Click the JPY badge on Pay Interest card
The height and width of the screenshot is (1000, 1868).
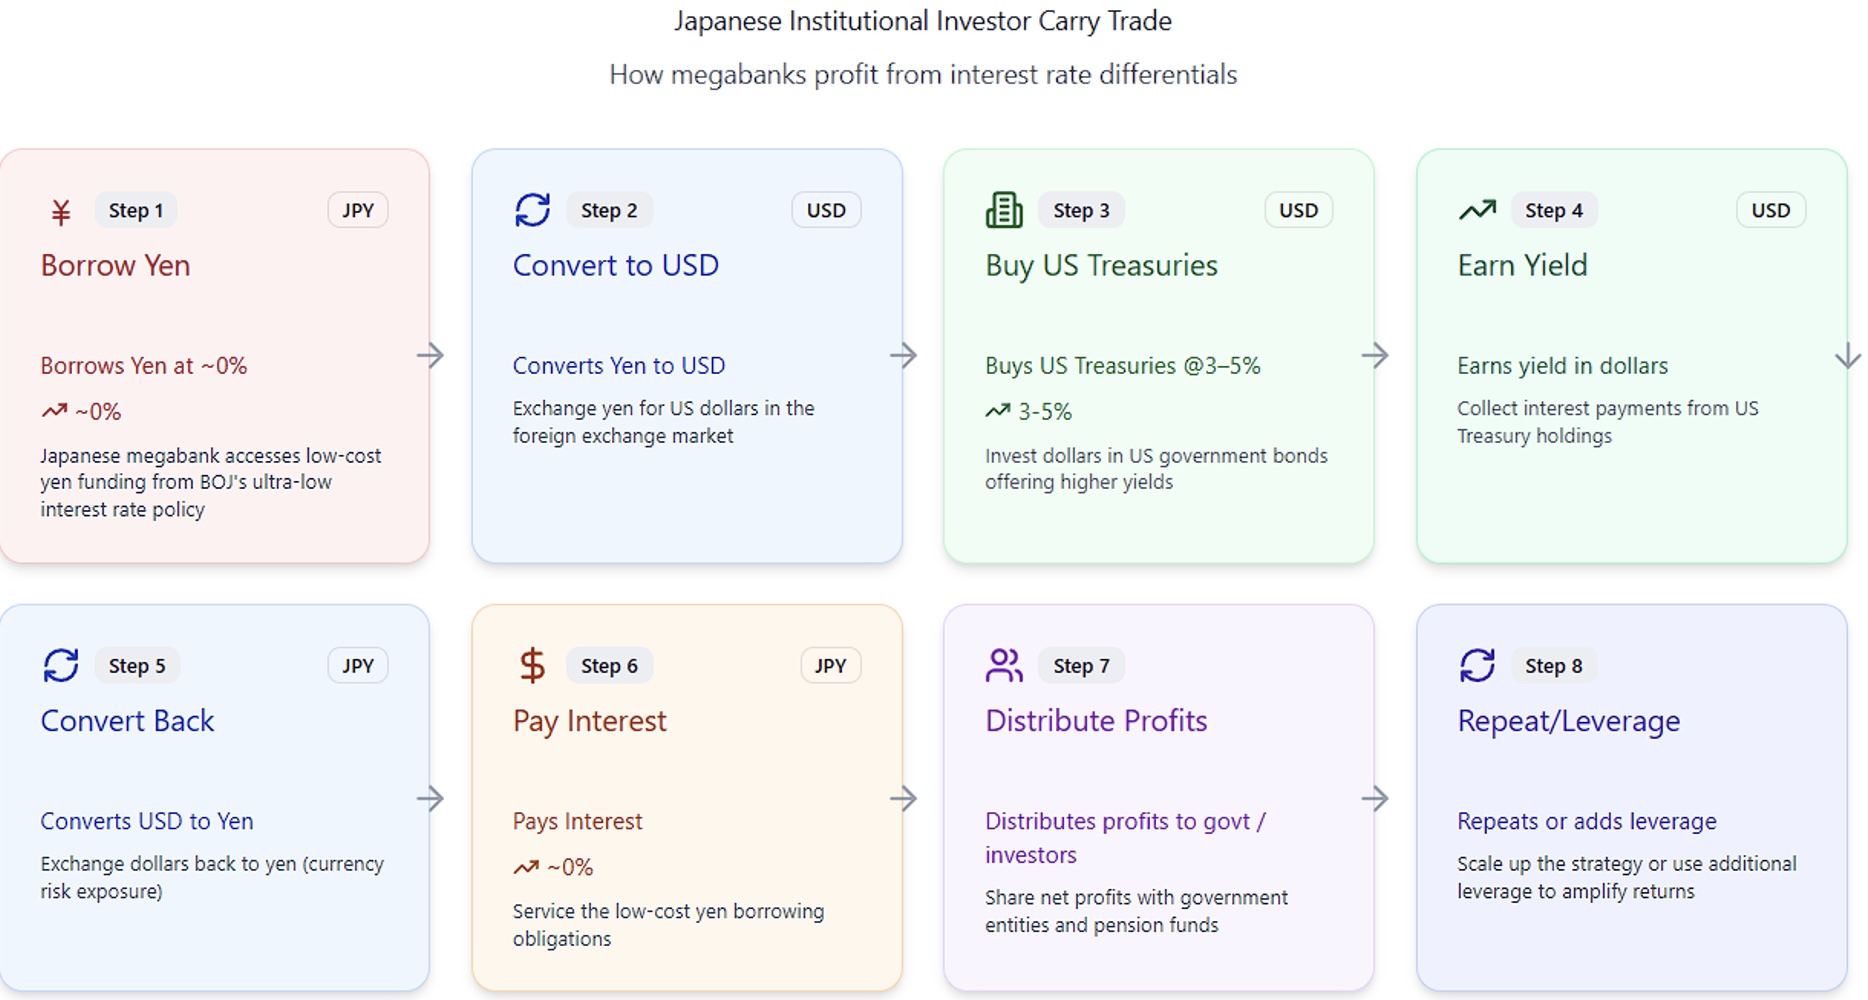pos(830,665)
